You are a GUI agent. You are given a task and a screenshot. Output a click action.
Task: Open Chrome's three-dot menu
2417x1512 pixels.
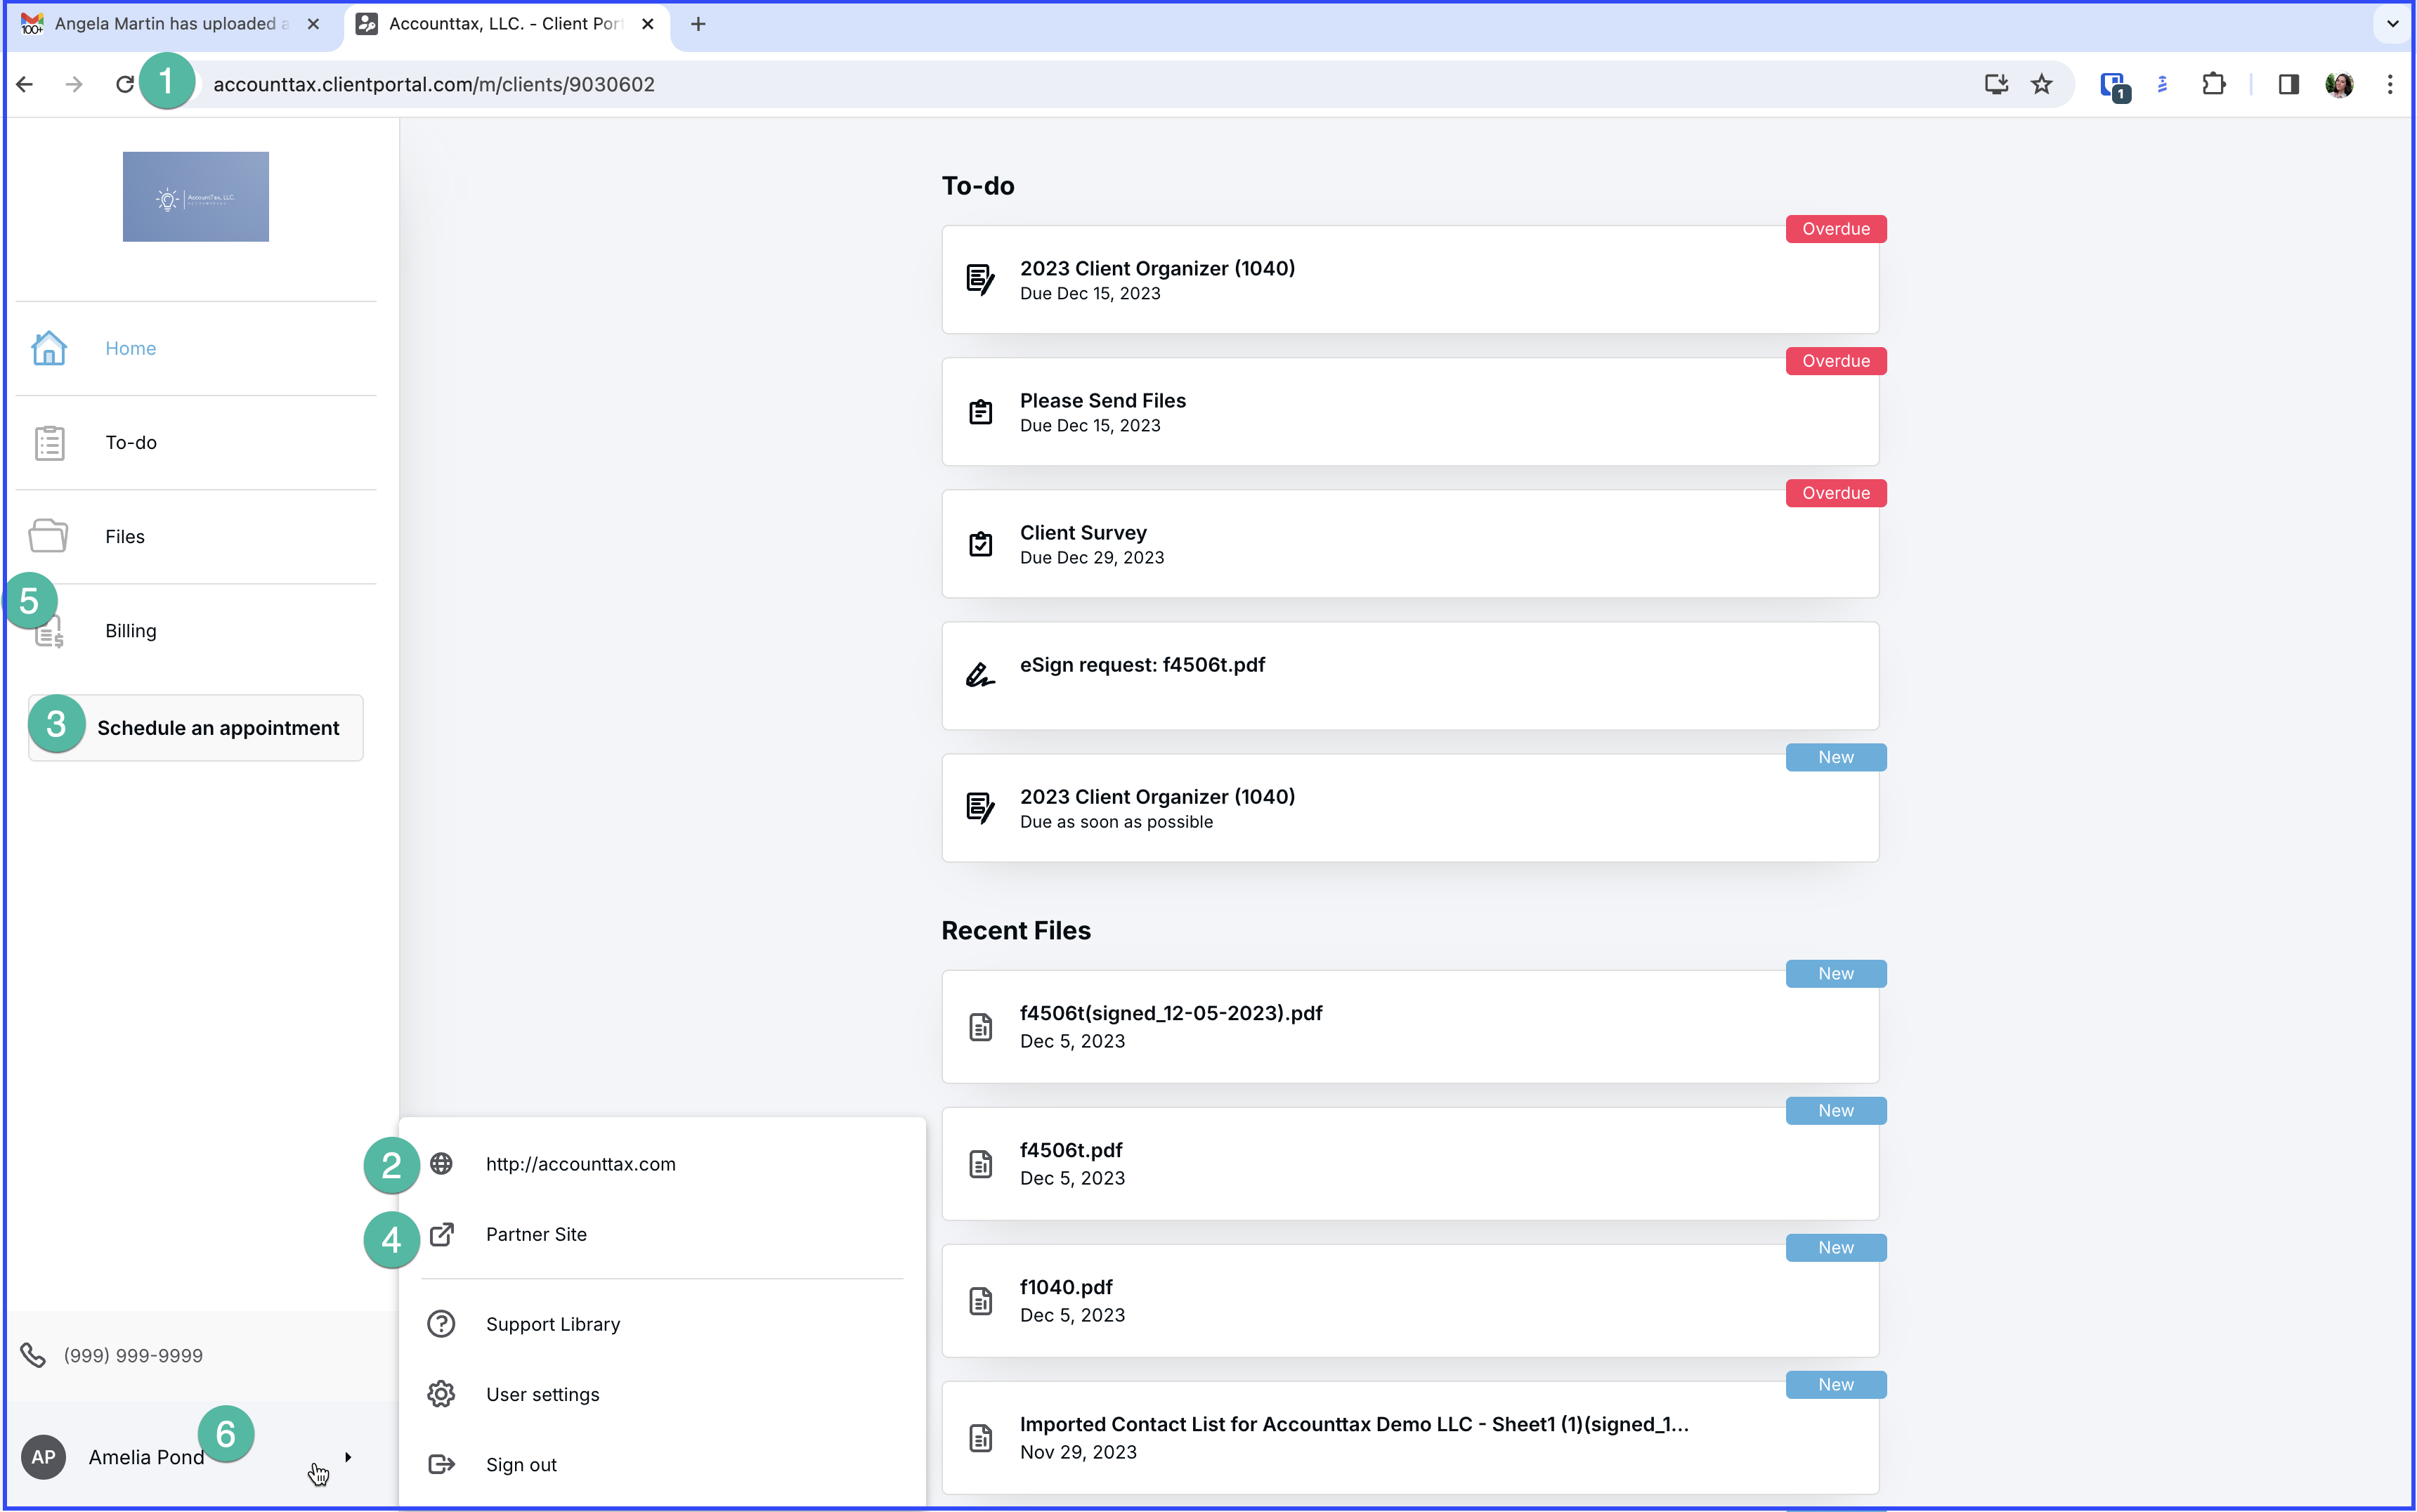[2389, 84]
